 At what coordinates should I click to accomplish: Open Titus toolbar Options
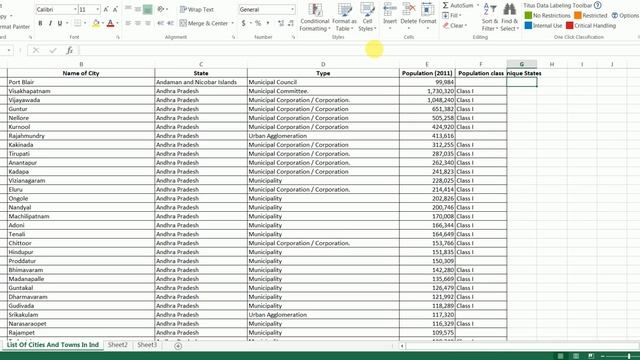tap(625, 16)
